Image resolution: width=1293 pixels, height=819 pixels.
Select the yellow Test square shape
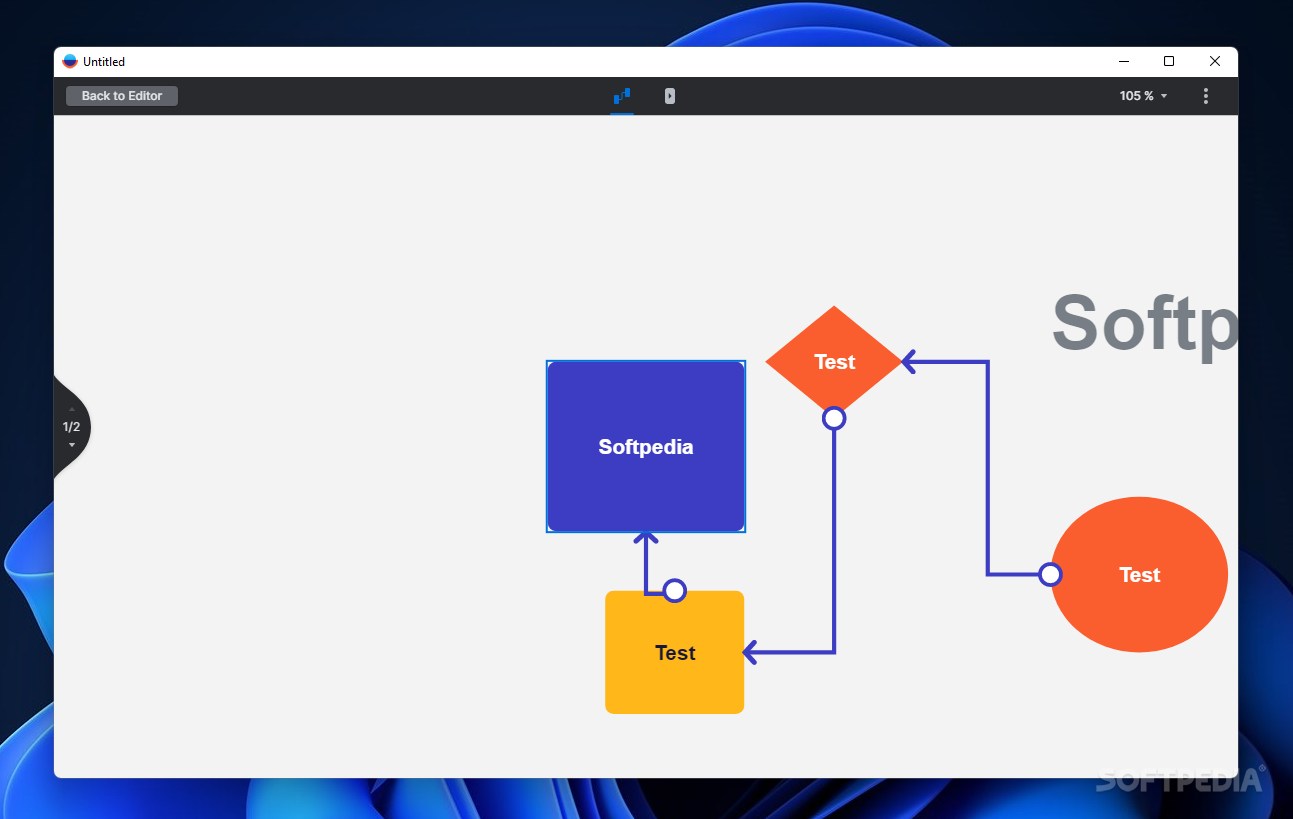[675, 652]
